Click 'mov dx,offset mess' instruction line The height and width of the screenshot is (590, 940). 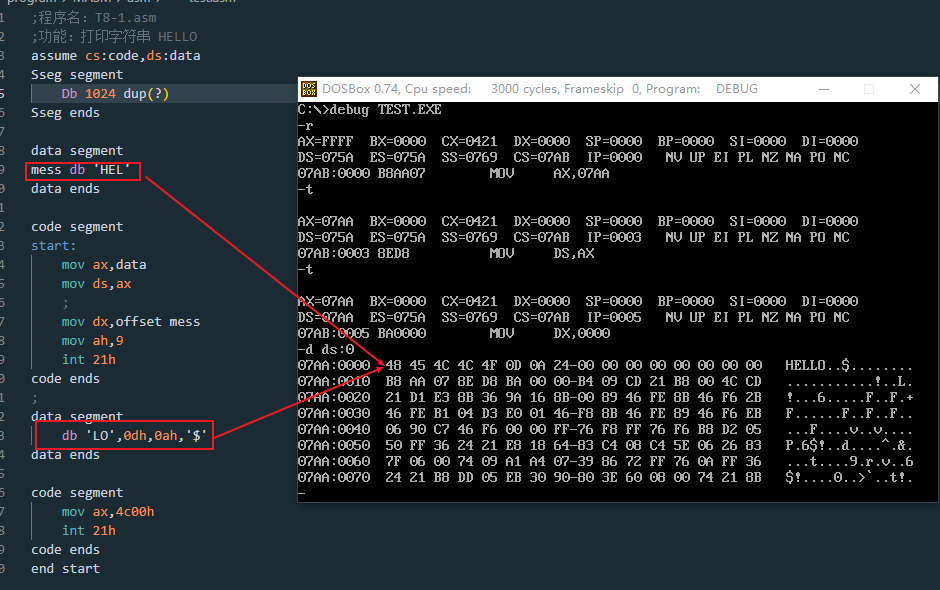click(x=131, y=322)
